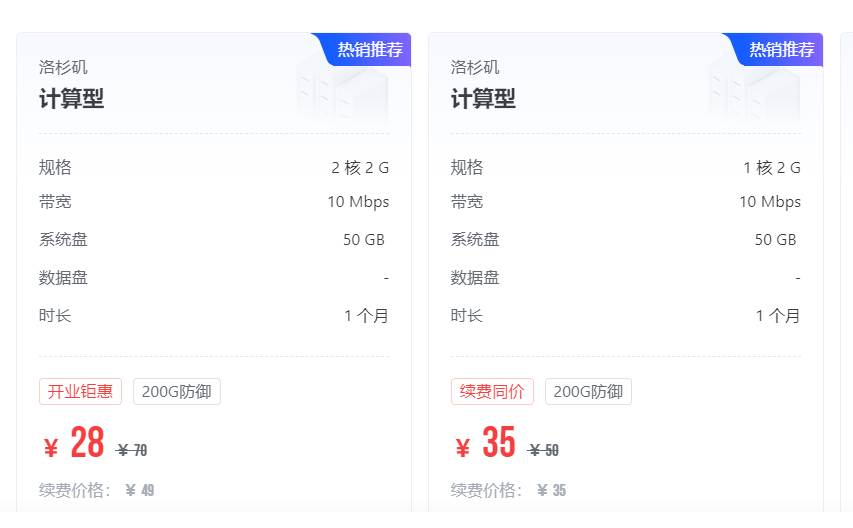Click the 续费价格 ¥ 49 text

point(97,490)
